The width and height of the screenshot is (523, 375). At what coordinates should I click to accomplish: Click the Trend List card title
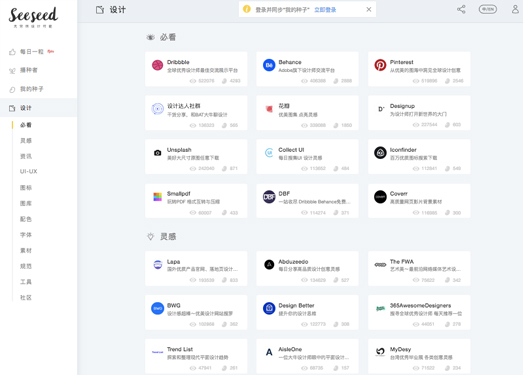(180, 349)
